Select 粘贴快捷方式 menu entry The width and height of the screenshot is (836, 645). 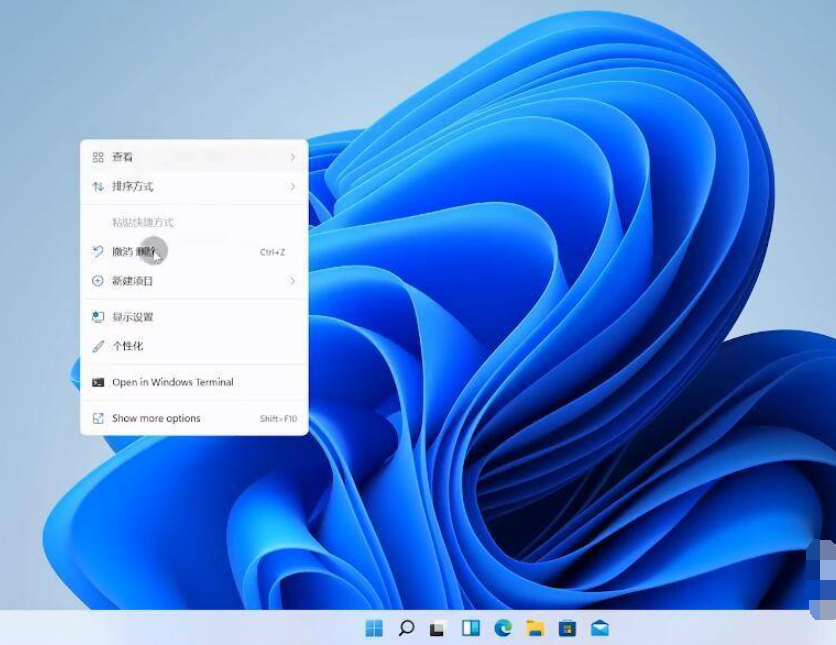point(194,222)
